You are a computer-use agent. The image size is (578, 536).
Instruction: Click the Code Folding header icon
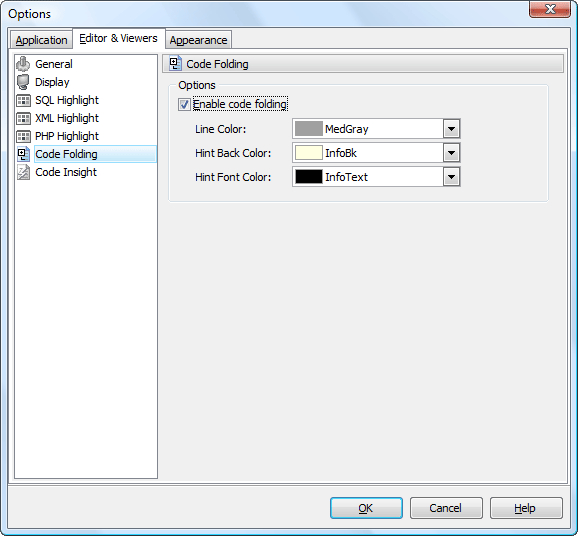(175, 63)
